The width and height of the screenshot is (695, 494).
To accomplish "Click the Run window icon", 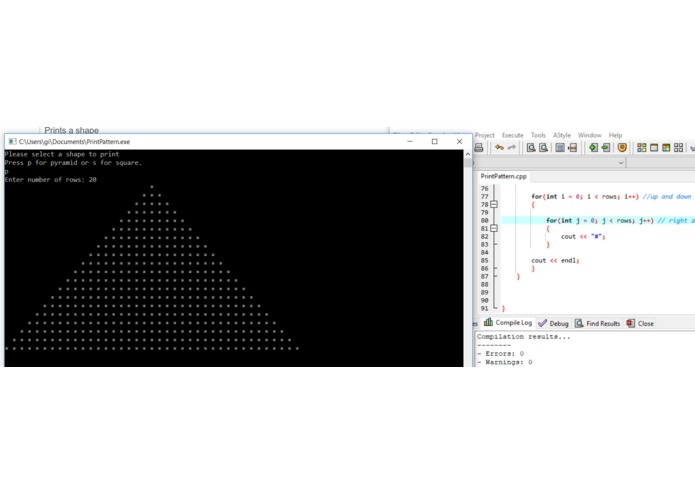I will point(654,148).
